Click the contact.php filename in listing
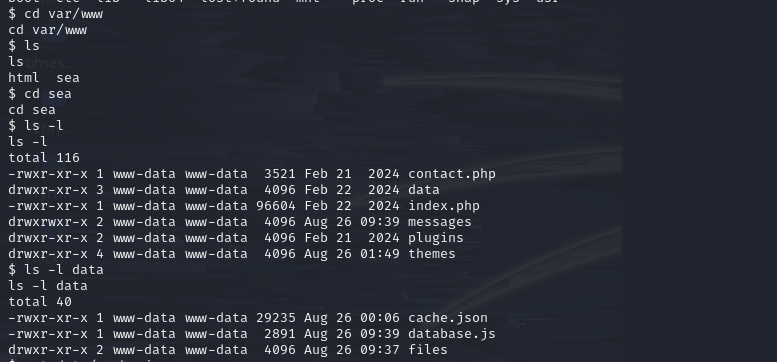Image resolution: width=777 pixels, height=362 pixels. [x=451, y=174]
